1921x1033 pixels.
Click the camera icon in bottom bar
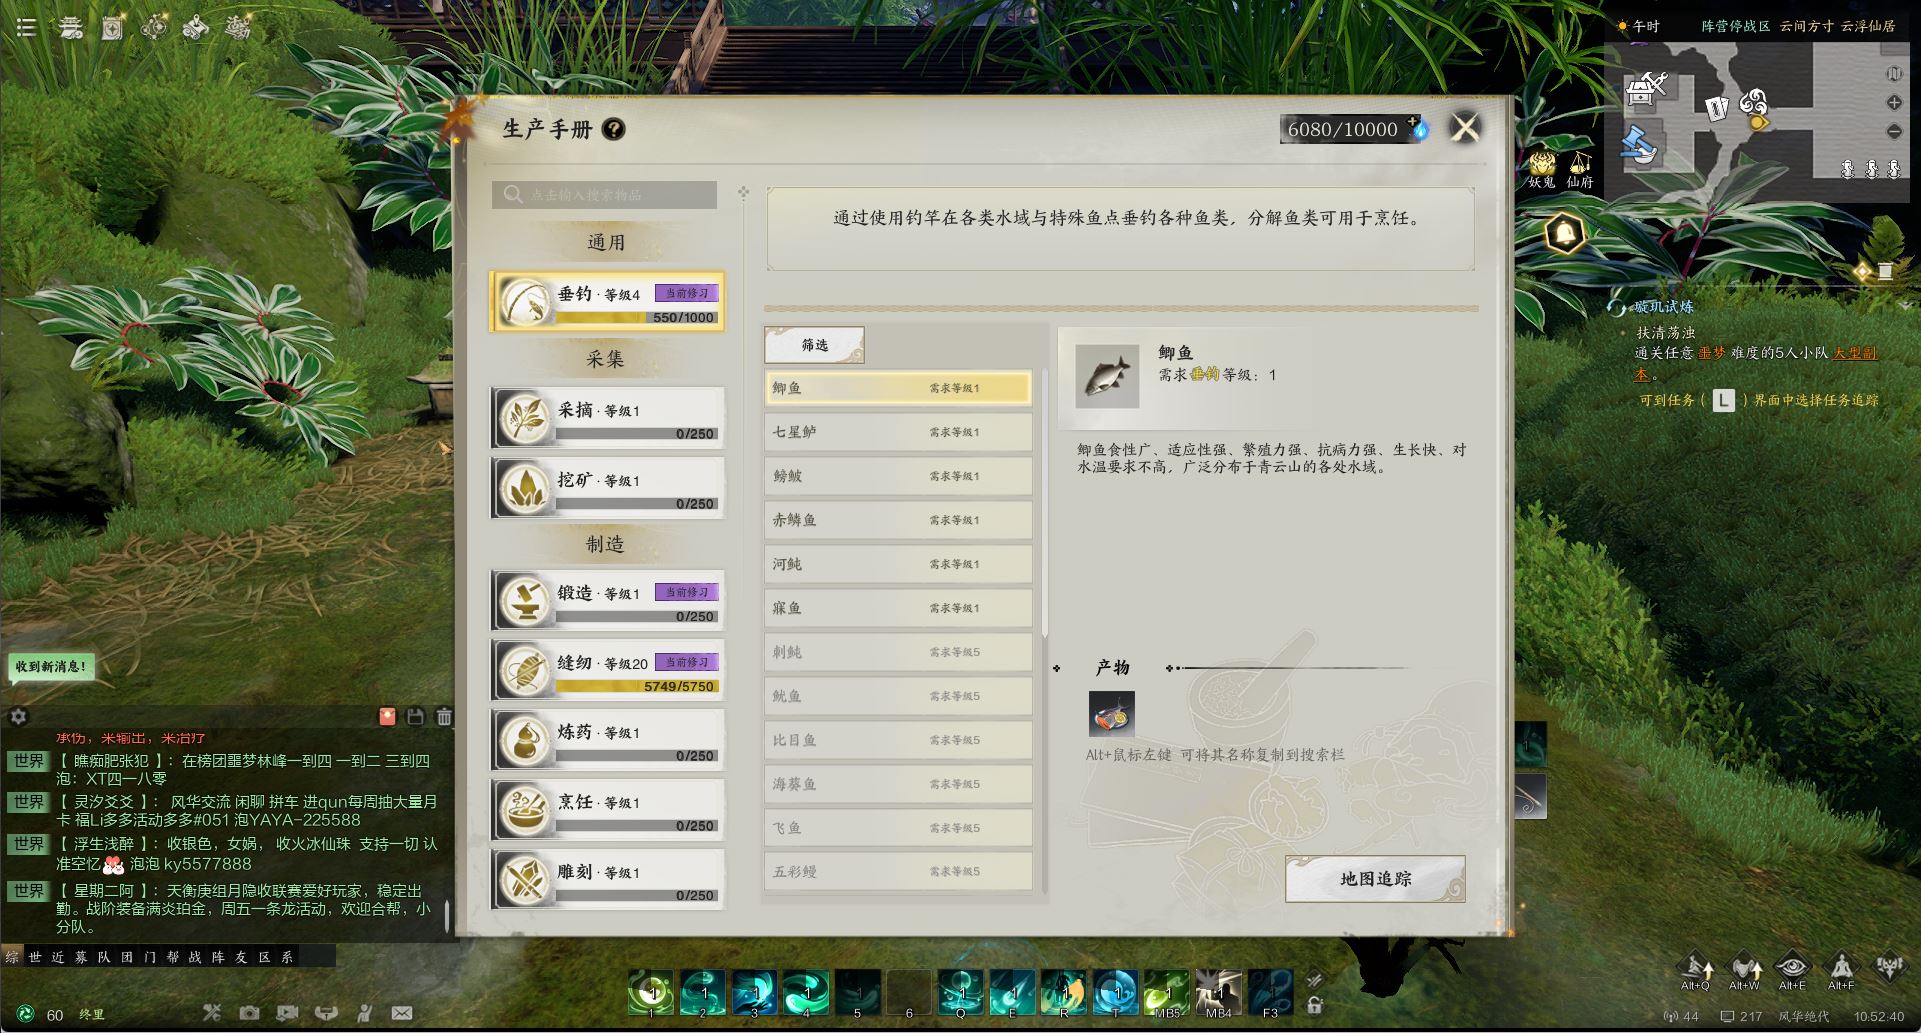pyautogui.click(x=249, y=1013)
